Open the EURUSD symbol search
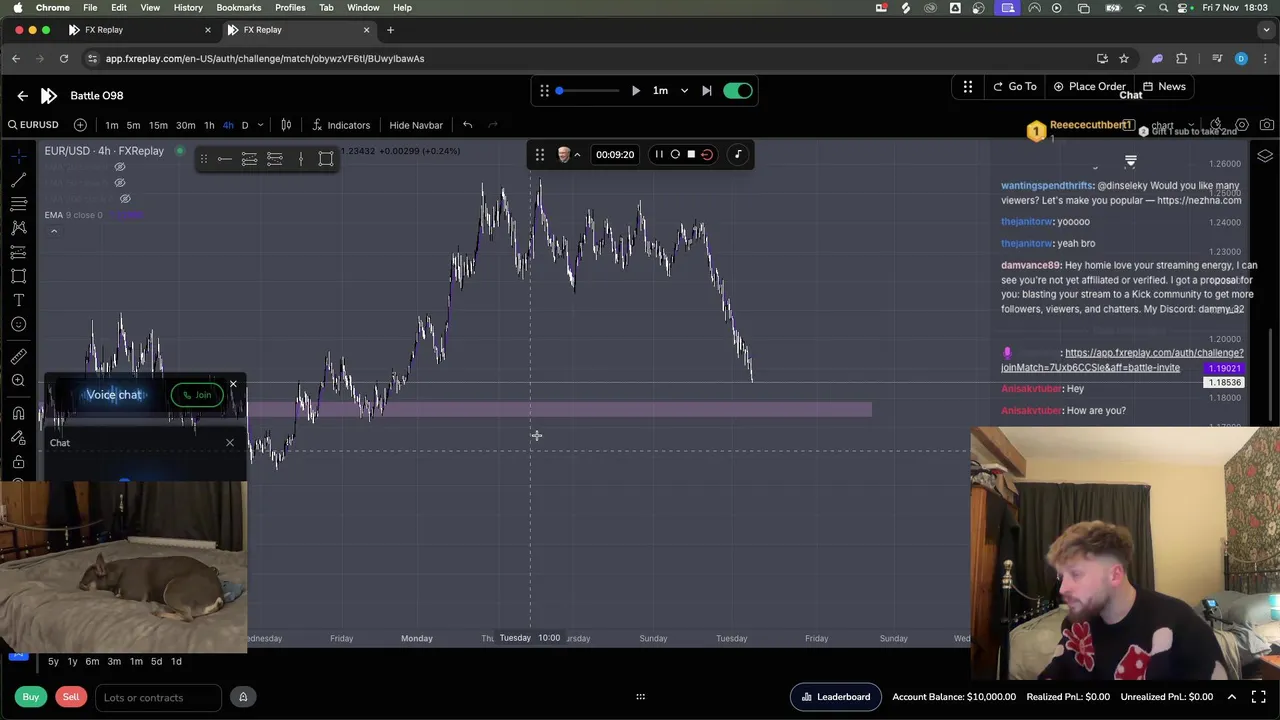This screenshot has width=1280, height=720. click(33, 125)
